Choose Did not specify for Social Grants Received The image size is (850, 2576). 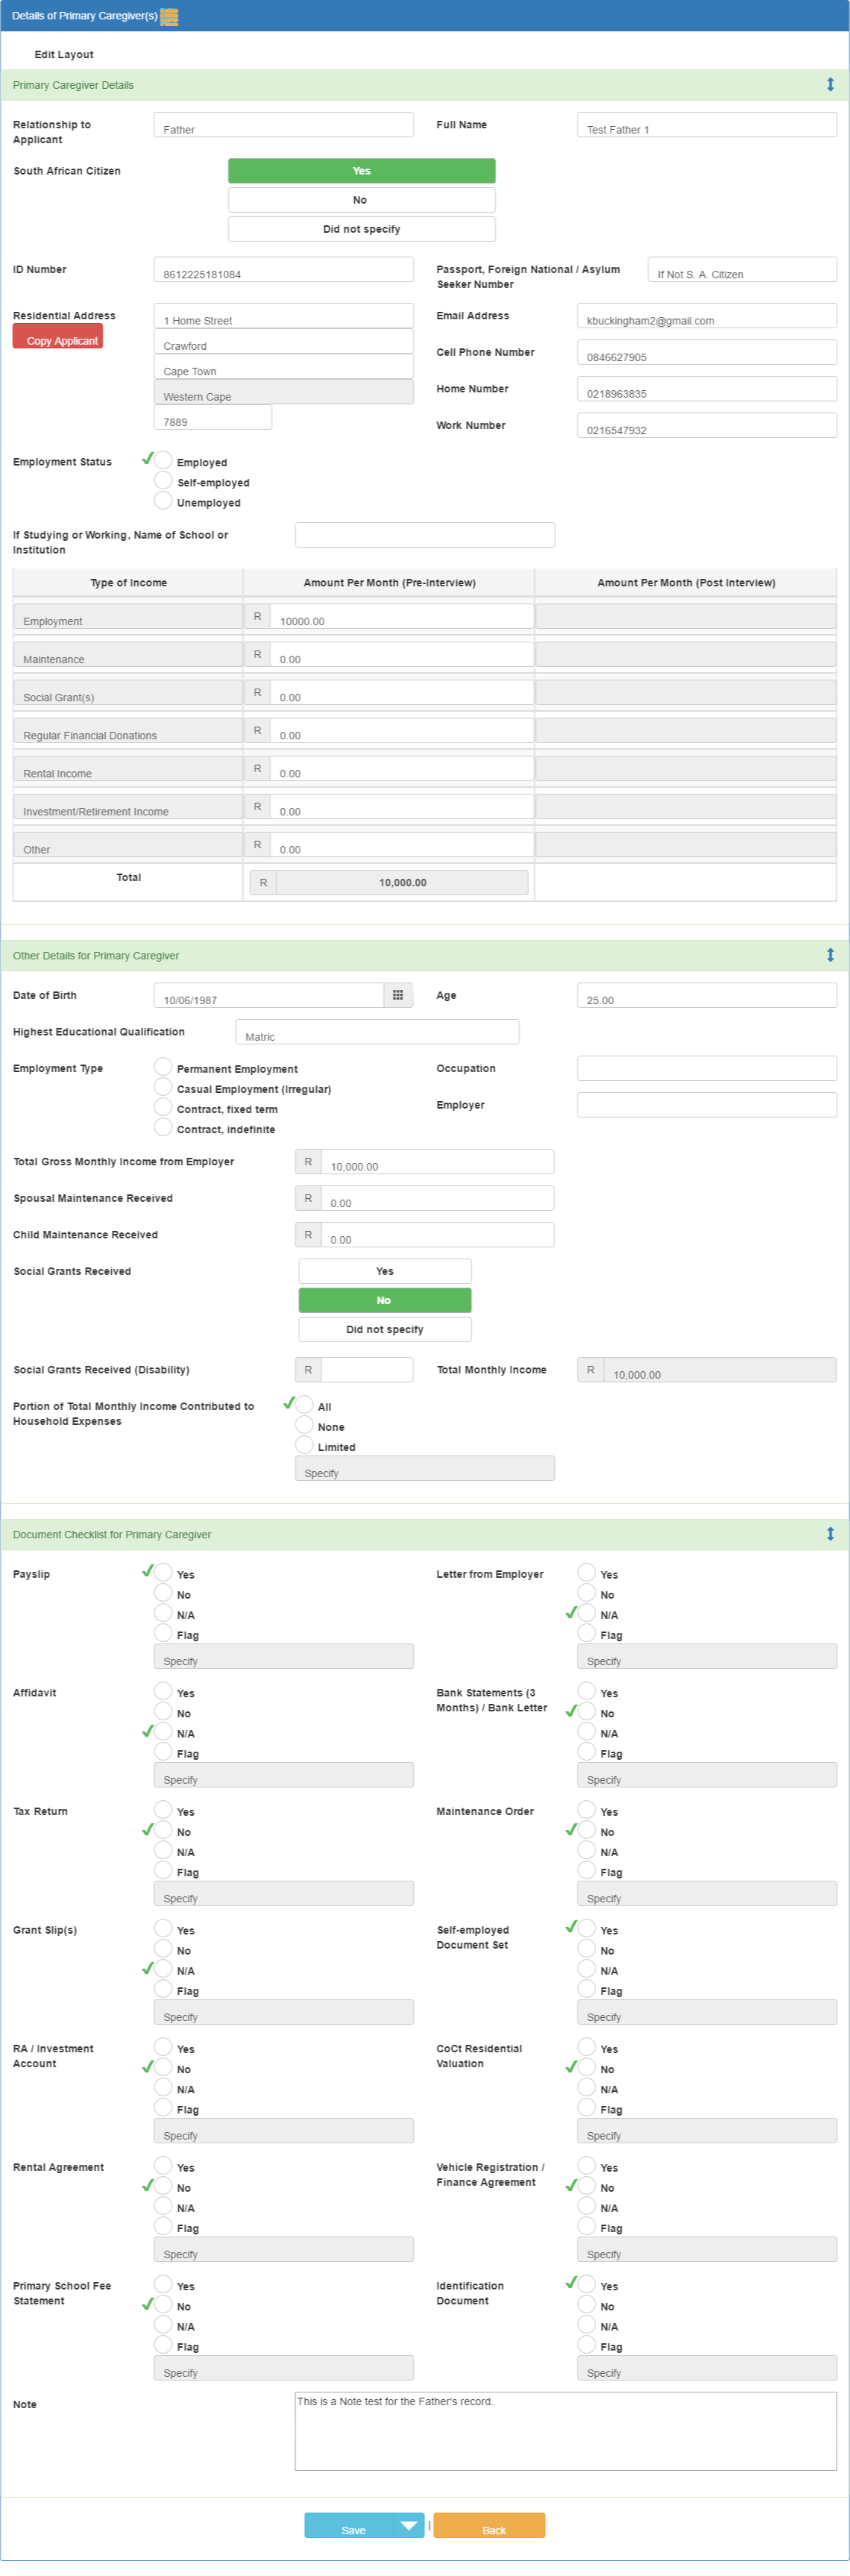[385, 1329]
